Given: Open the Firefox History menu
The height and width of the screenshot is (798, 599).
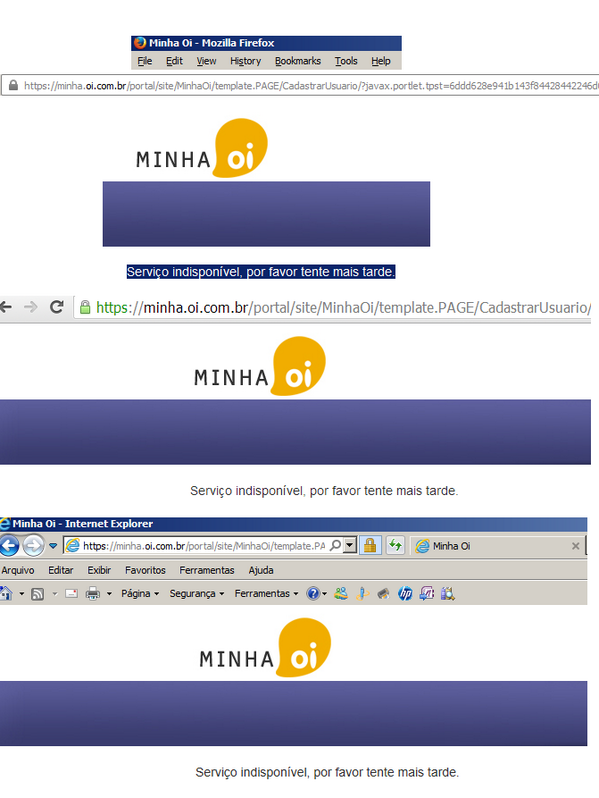Looking at the screenshot, I should point(245,61).
